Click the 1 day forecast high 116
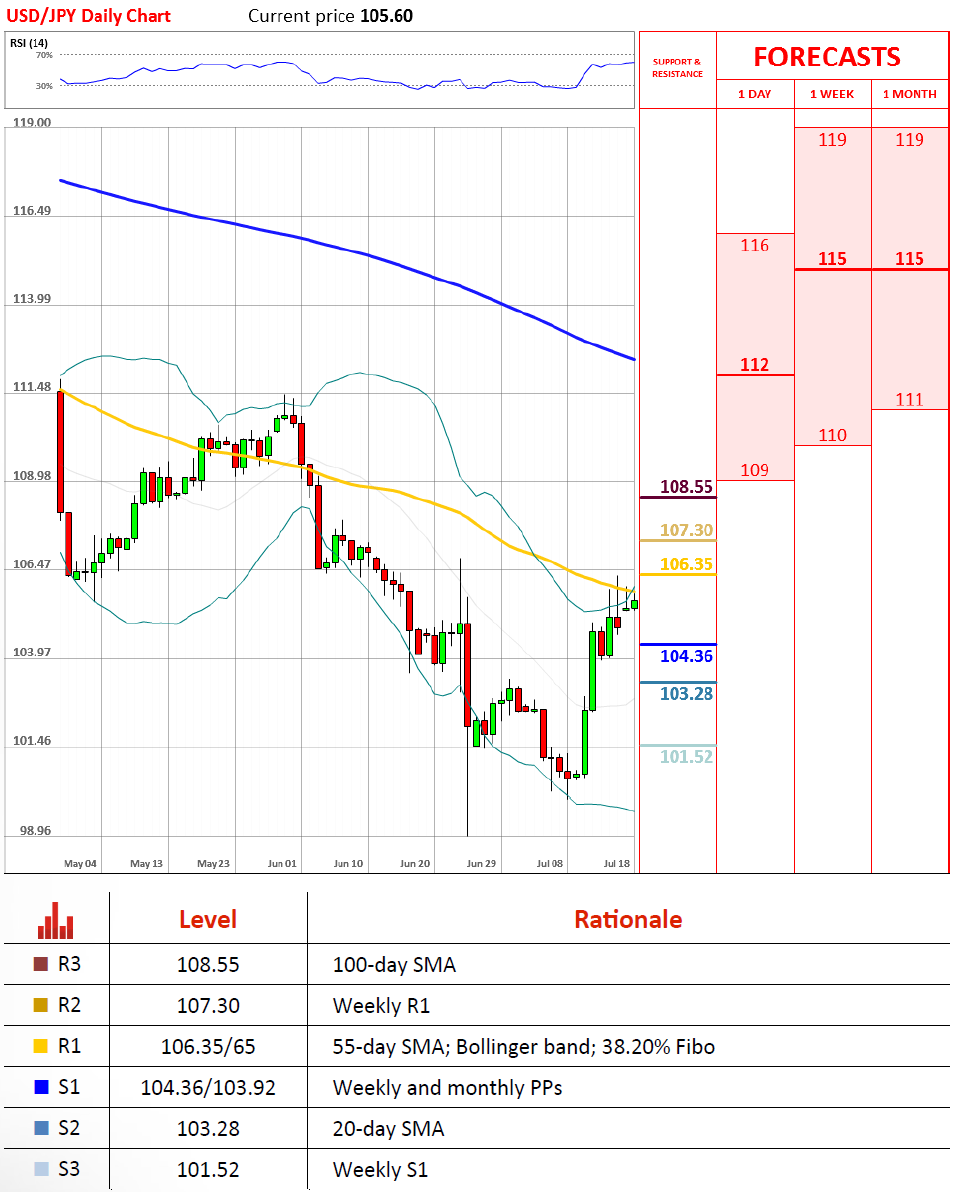This screenshot has height=1192, width=961. 754,246
